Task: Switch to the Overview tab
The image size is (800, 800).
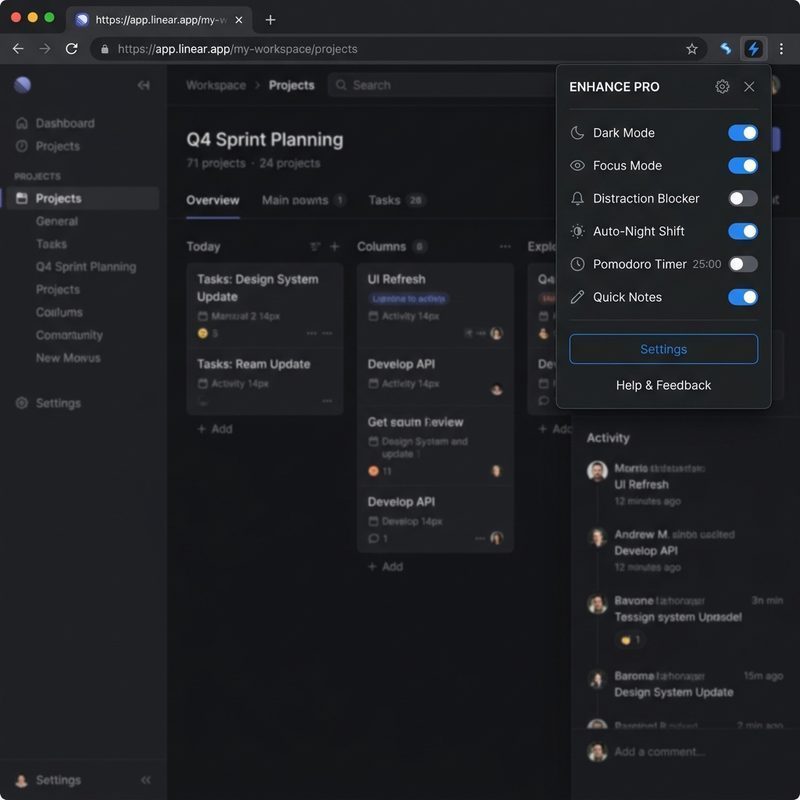Action: tap(212, 201)
